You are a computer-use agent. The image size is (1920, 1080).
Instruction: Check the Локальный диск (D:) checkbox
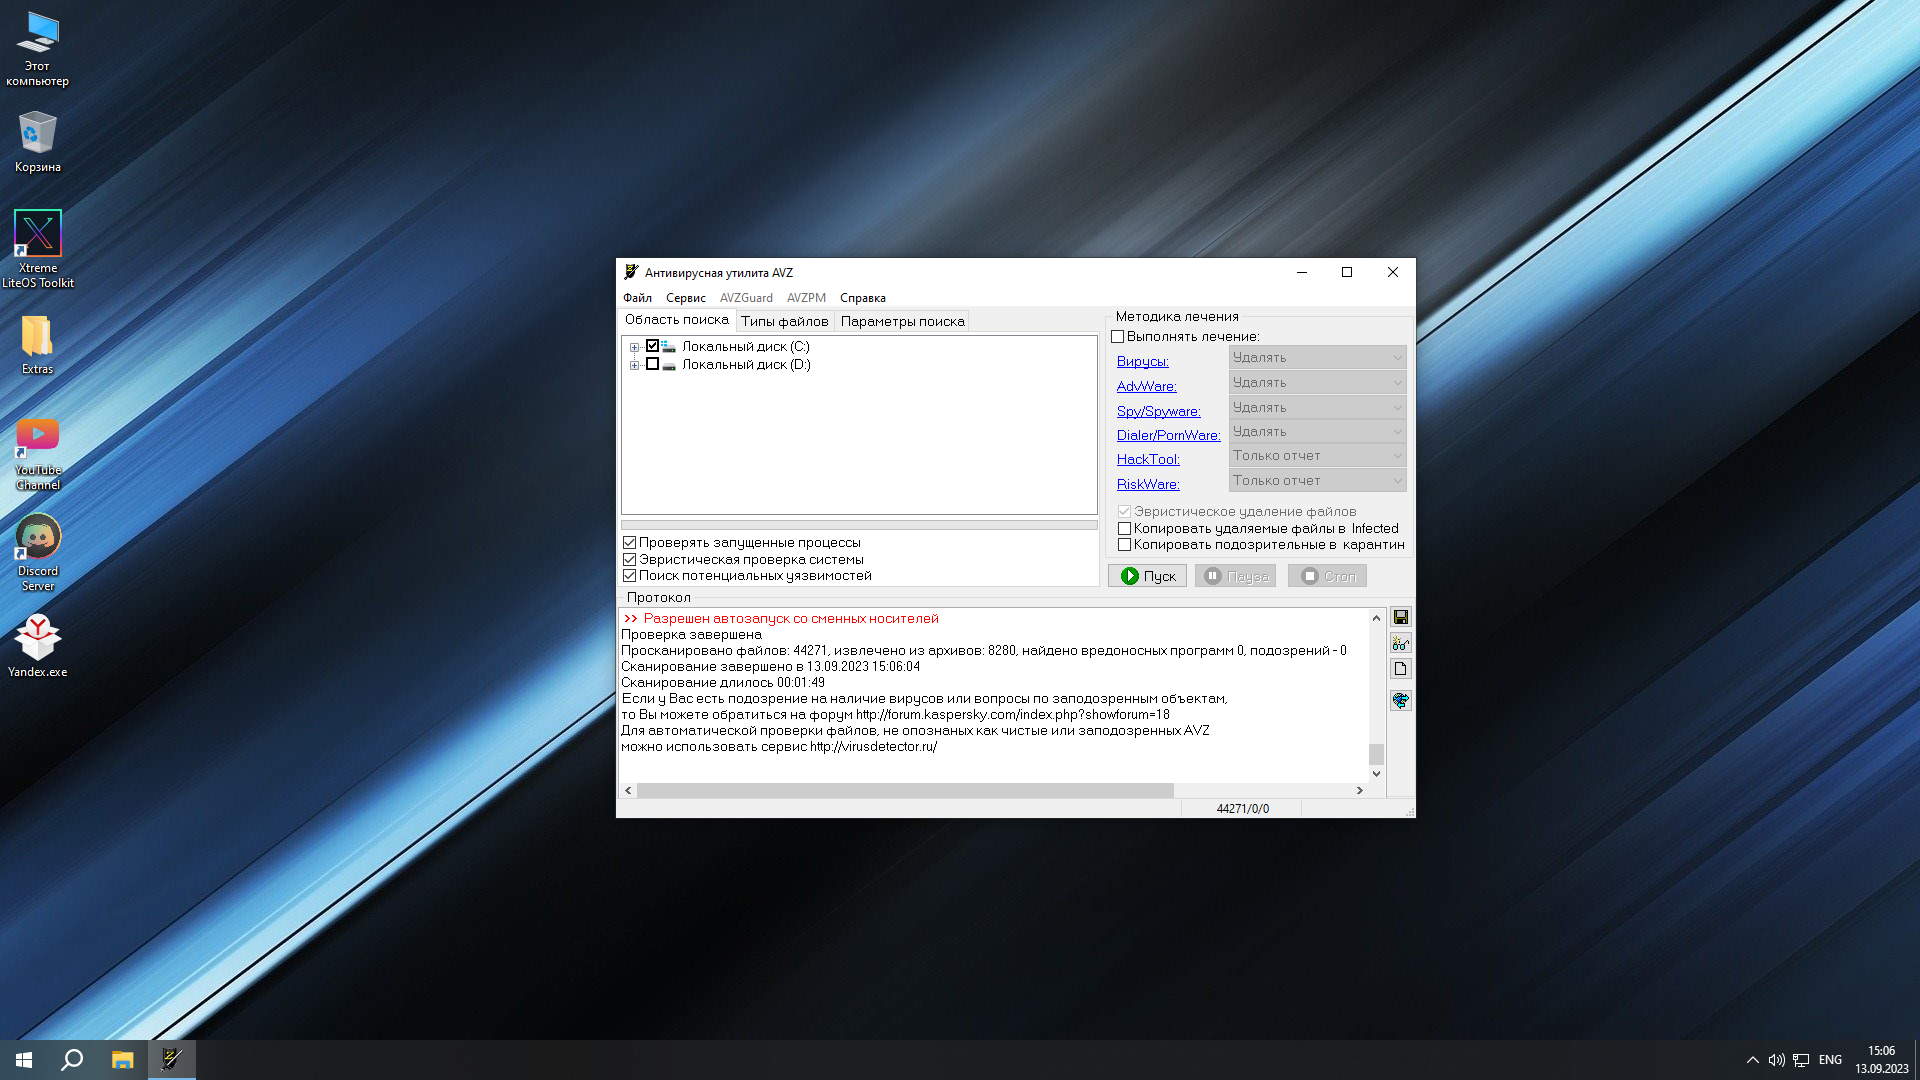pos(652,365)
